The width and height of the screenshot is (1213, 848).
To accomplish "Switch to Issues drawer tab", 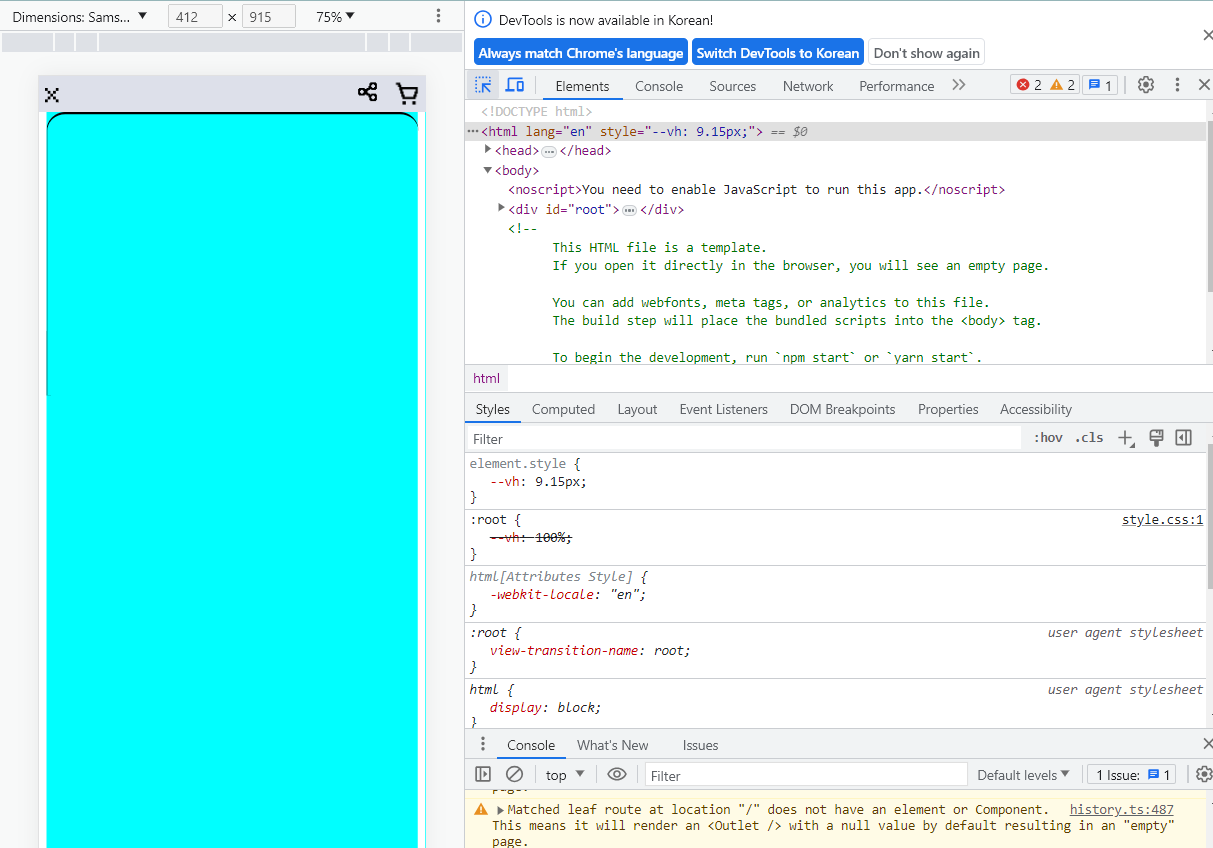I will click(700, 745).
